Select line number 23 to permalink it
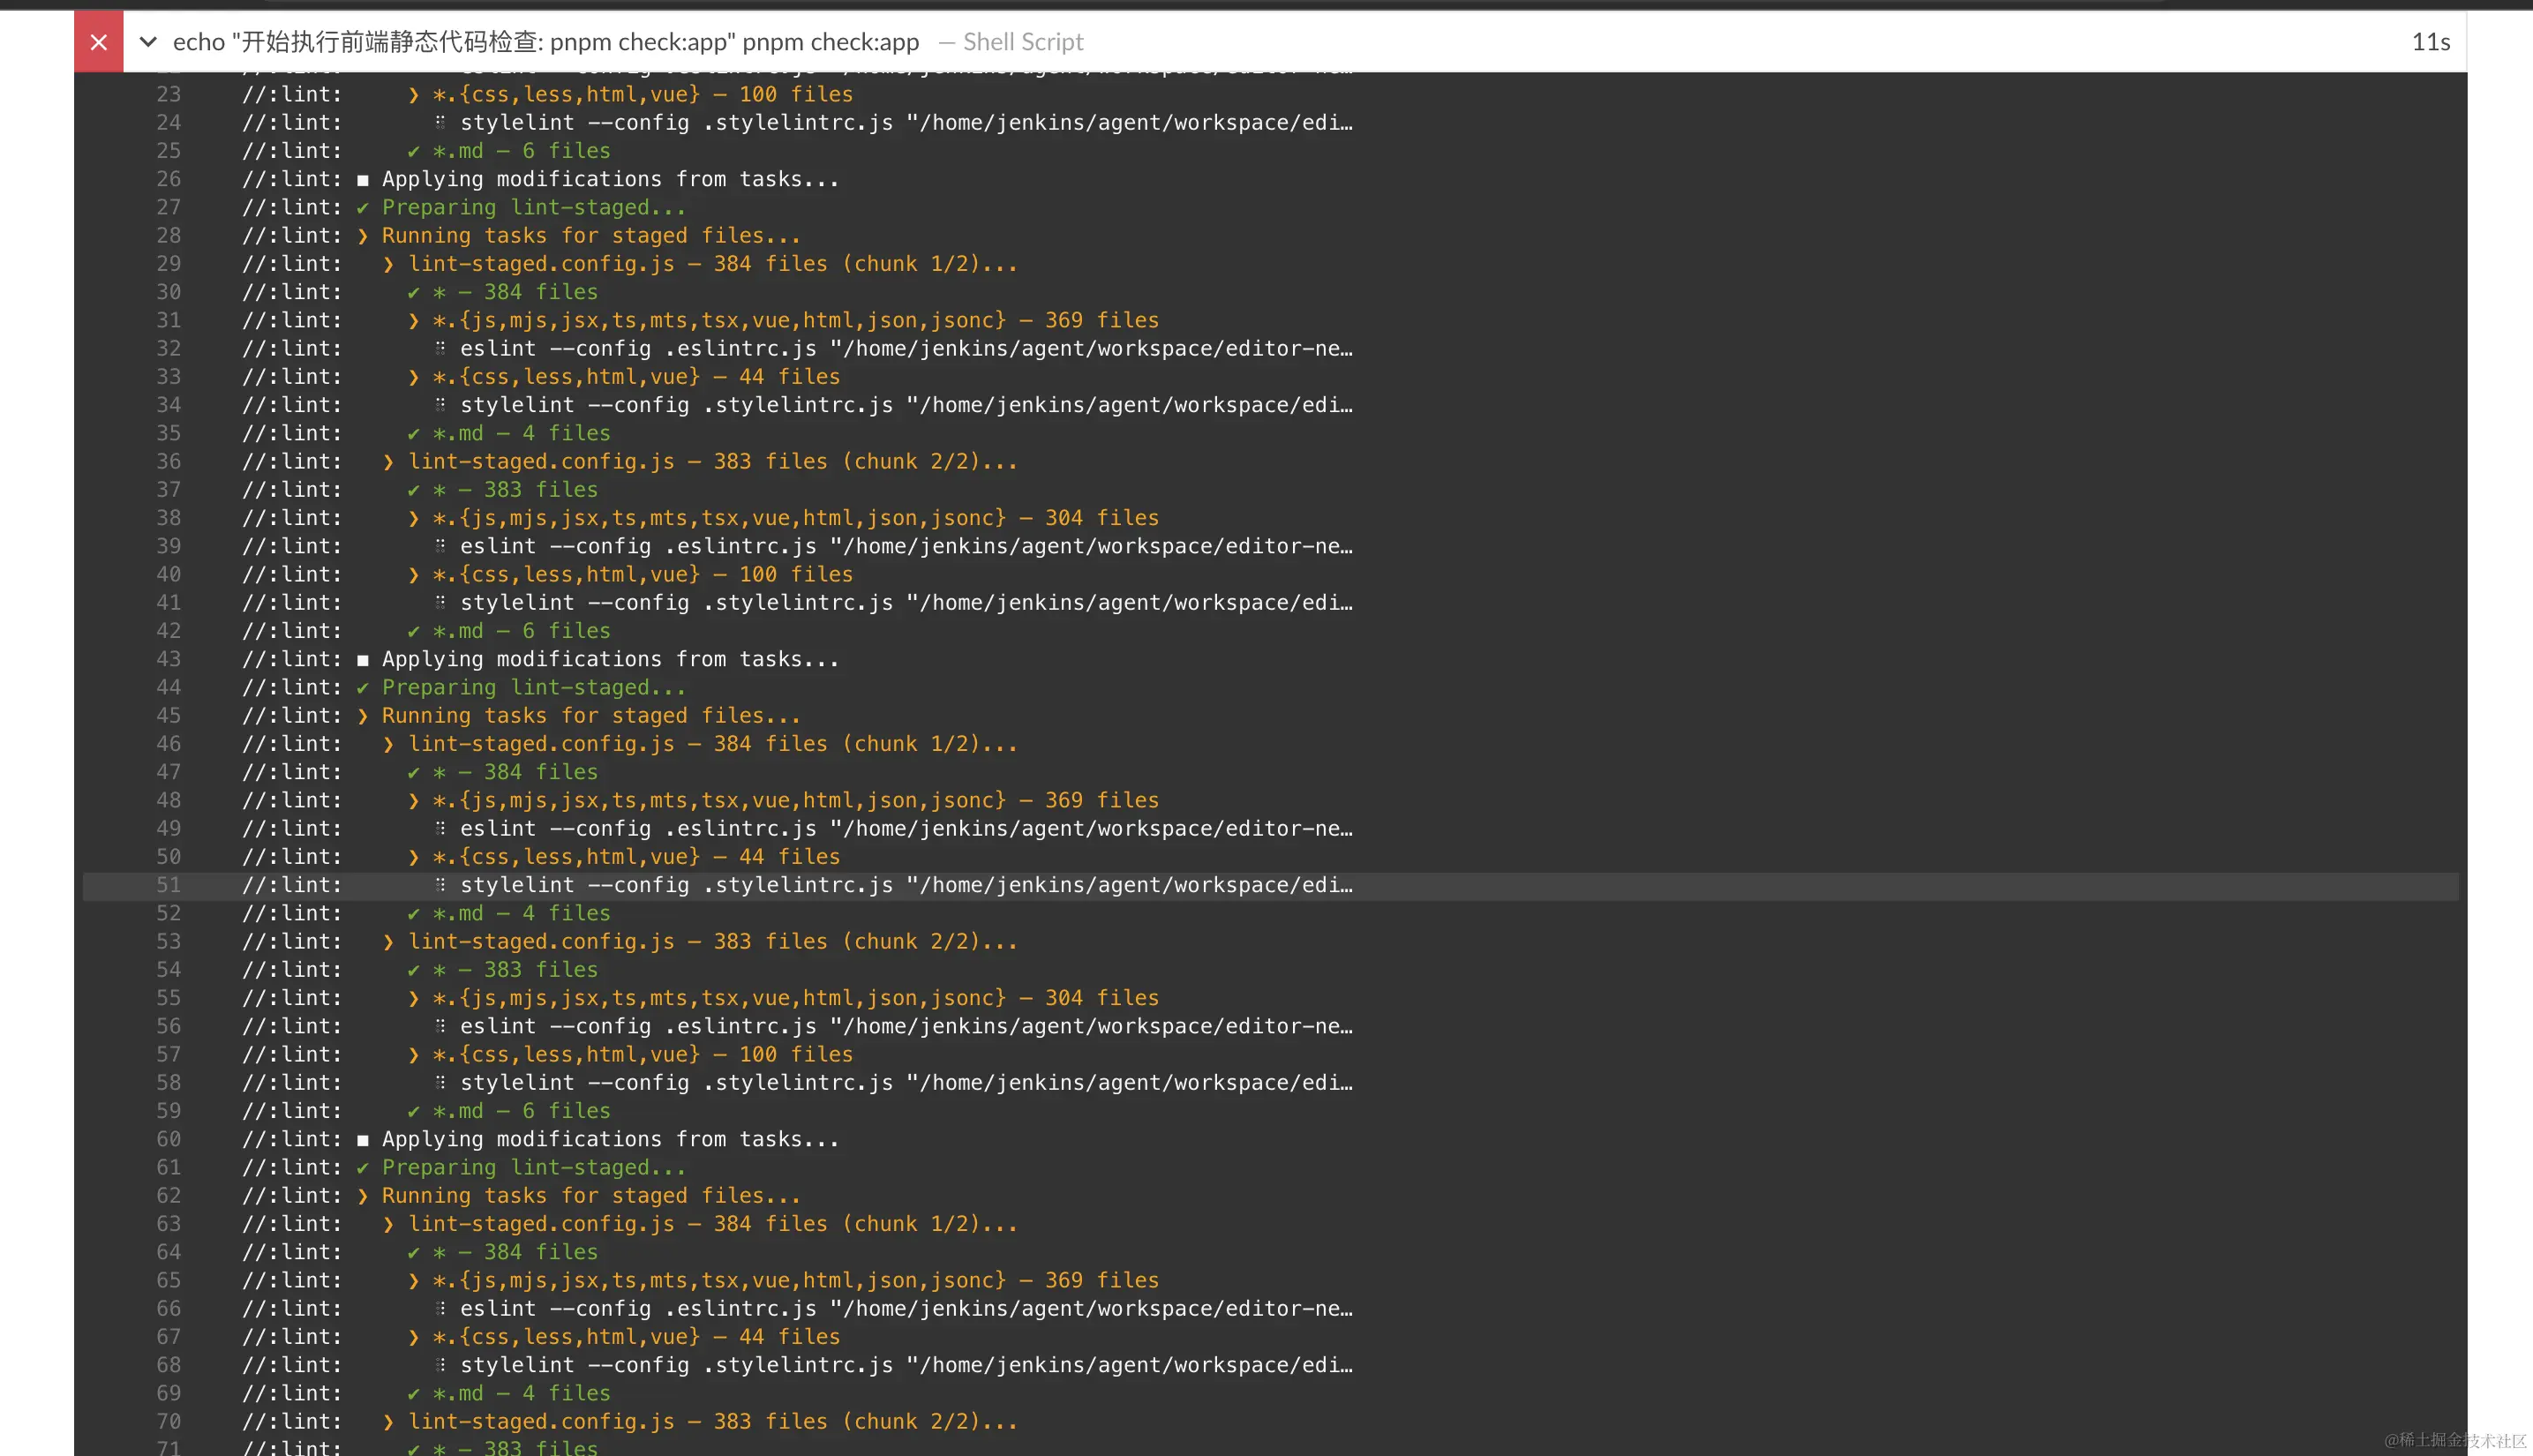 [x=168, y=94]
